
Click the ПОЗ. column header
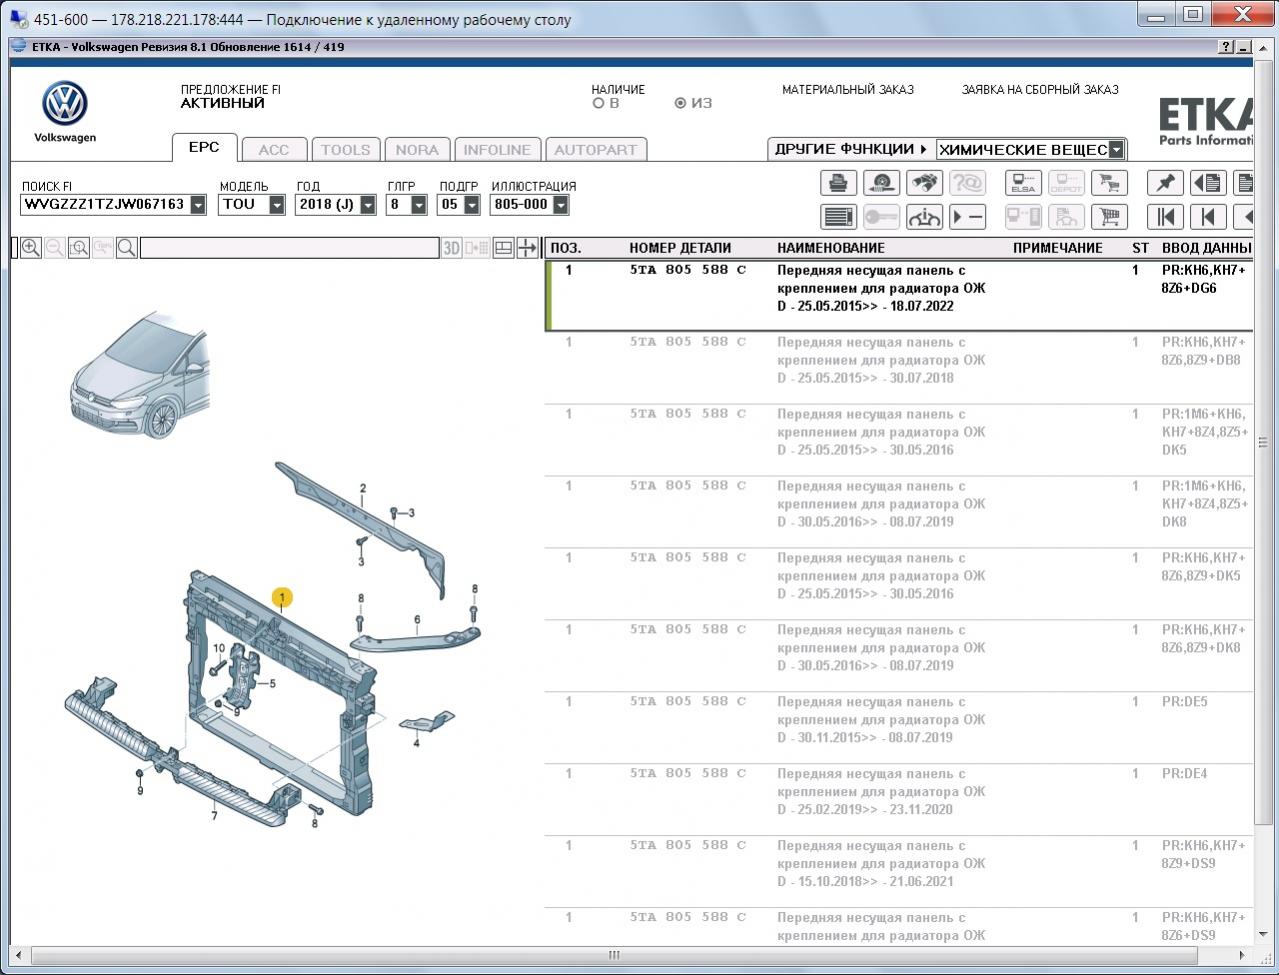(566, 248)
